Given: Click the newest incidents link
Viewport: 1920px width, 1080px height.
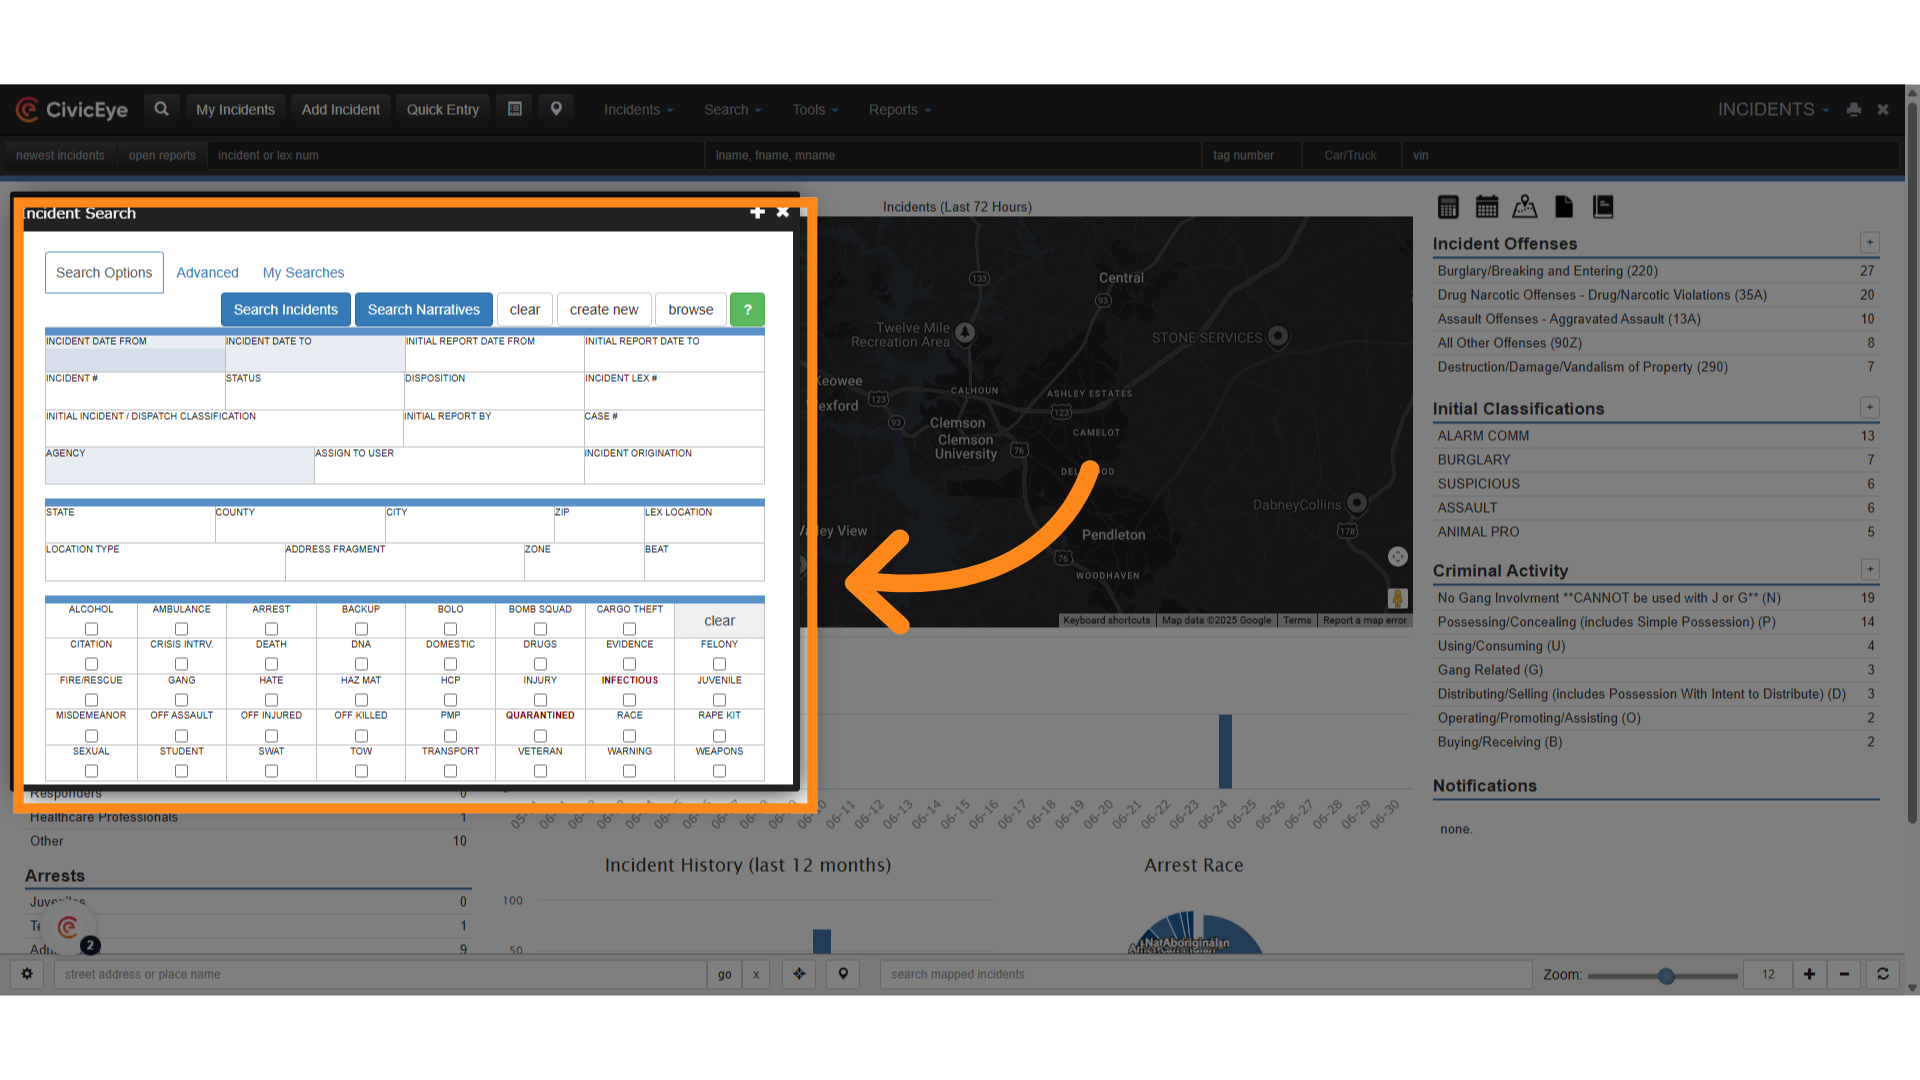Looking at the screenshot, I should [60, 155].
